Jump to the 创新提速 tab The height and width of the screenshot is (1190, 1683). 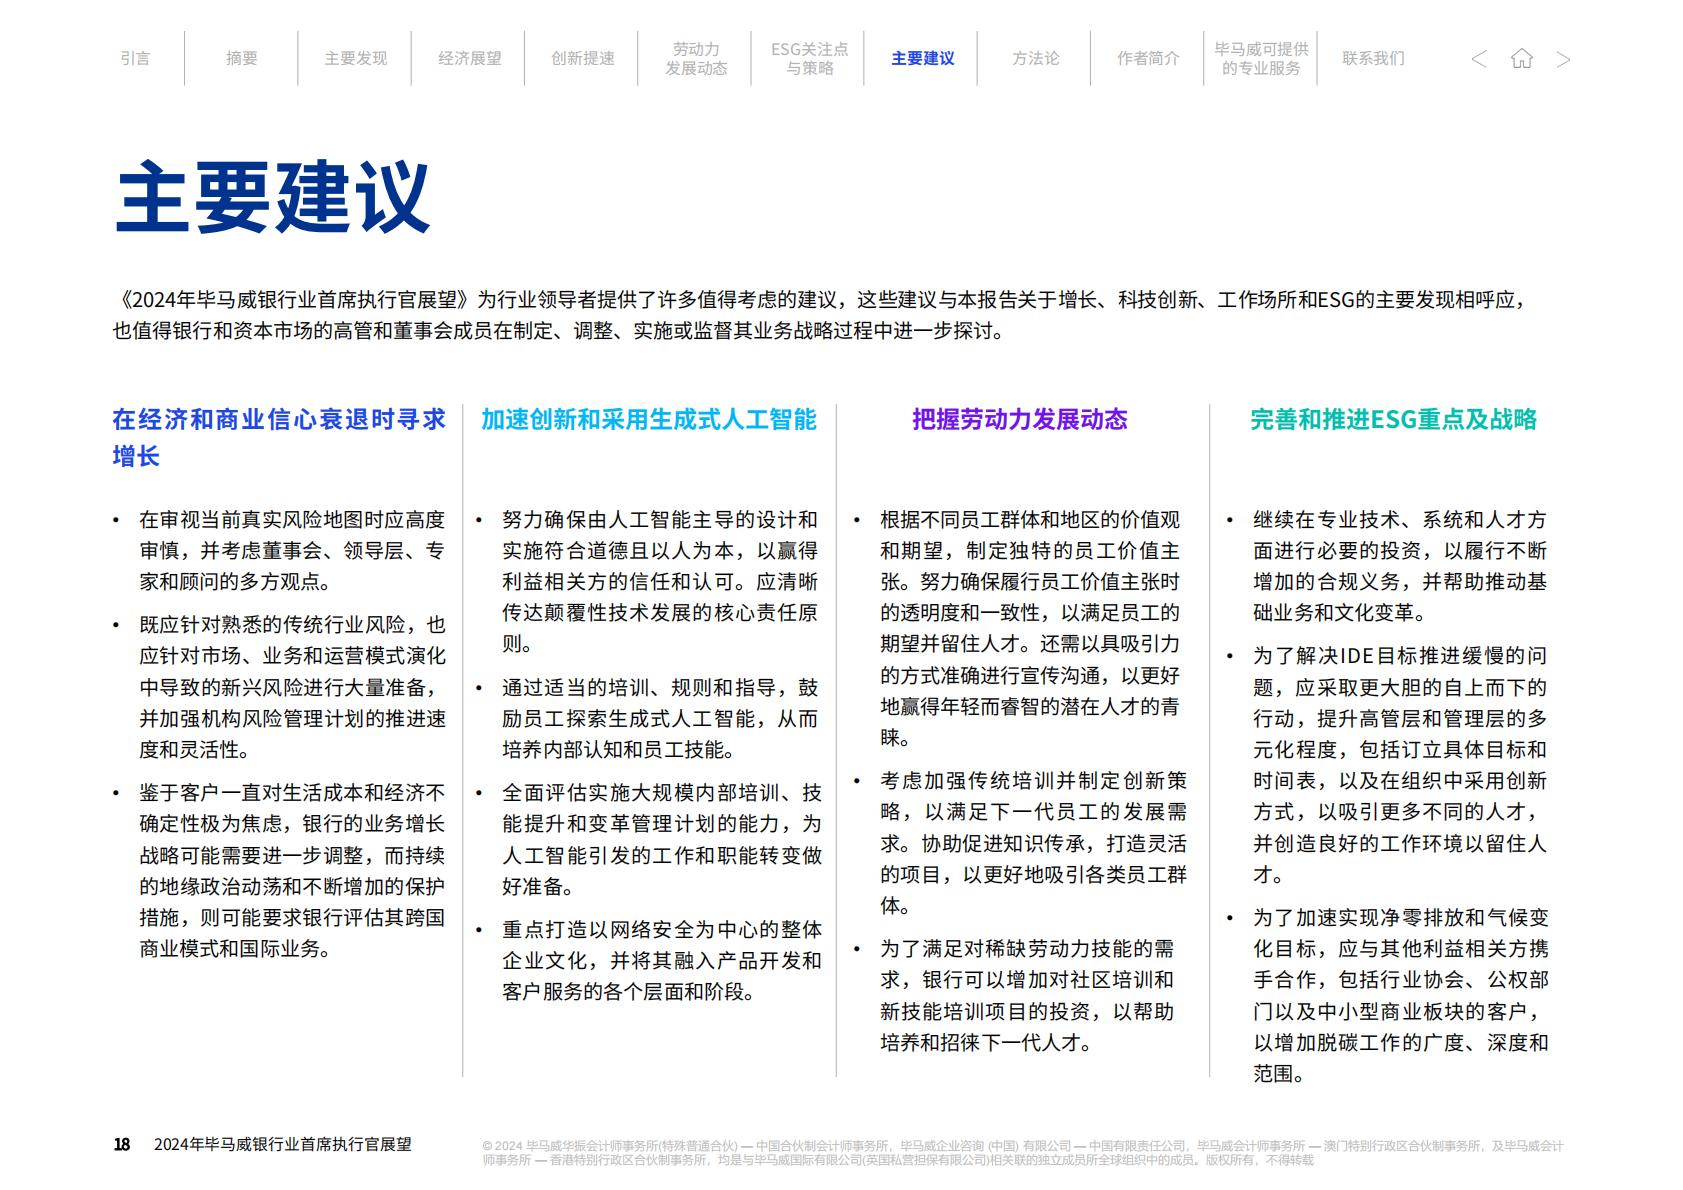click(582, 58)
